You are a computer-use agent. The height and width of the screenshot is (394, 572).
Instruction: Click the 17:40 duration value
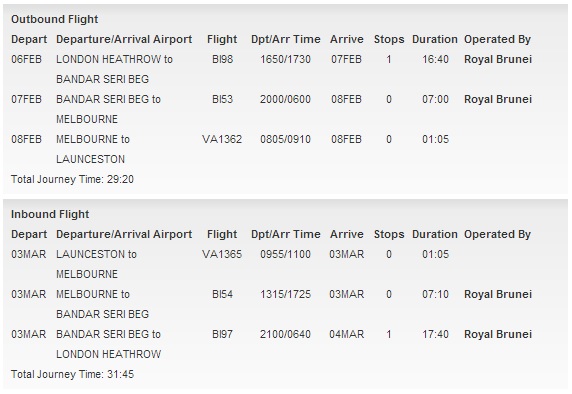click(435, 335)
